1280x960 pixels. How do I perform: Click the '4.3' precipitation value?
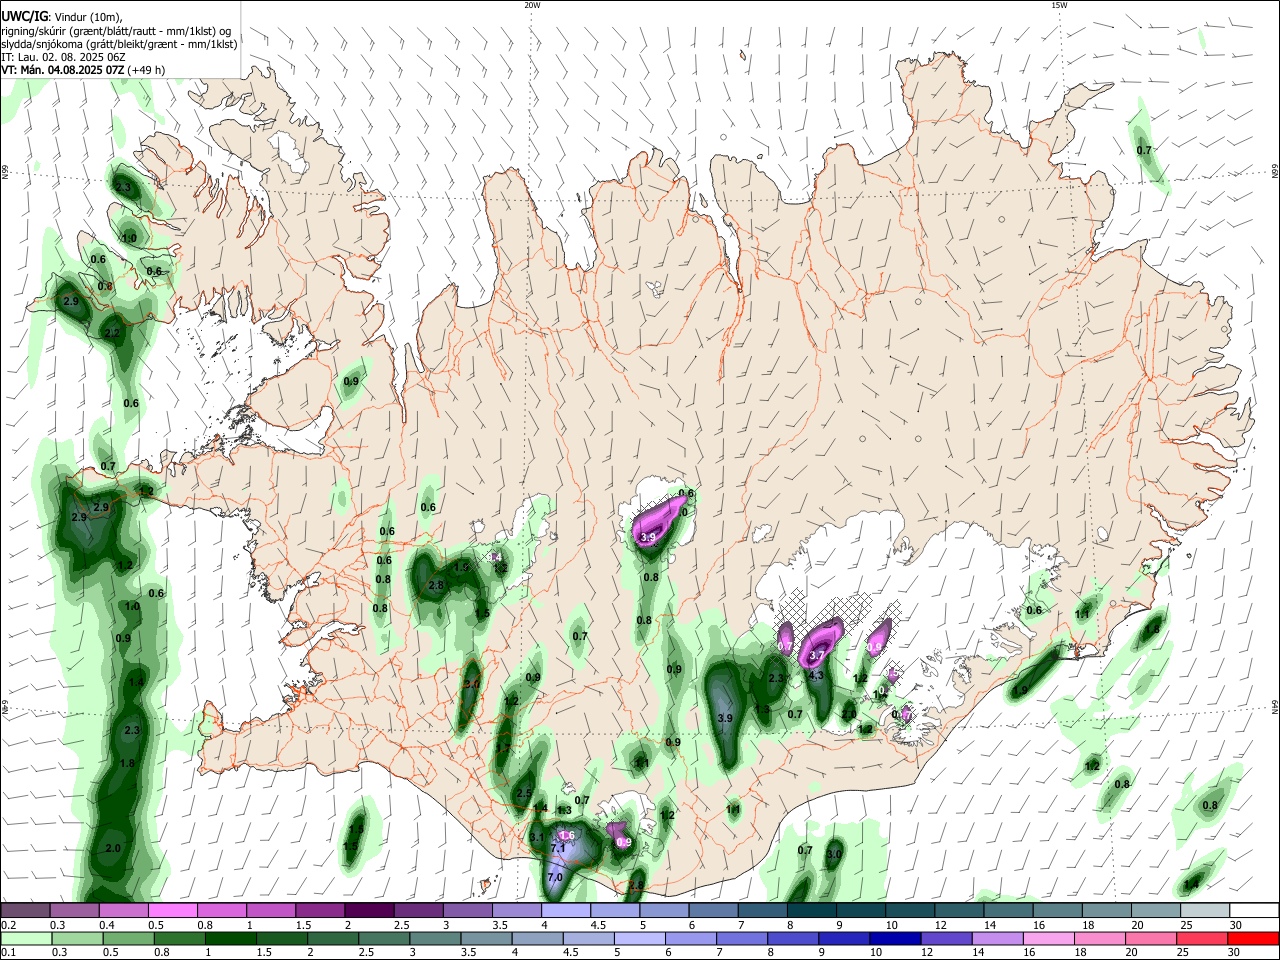point(816,675)
